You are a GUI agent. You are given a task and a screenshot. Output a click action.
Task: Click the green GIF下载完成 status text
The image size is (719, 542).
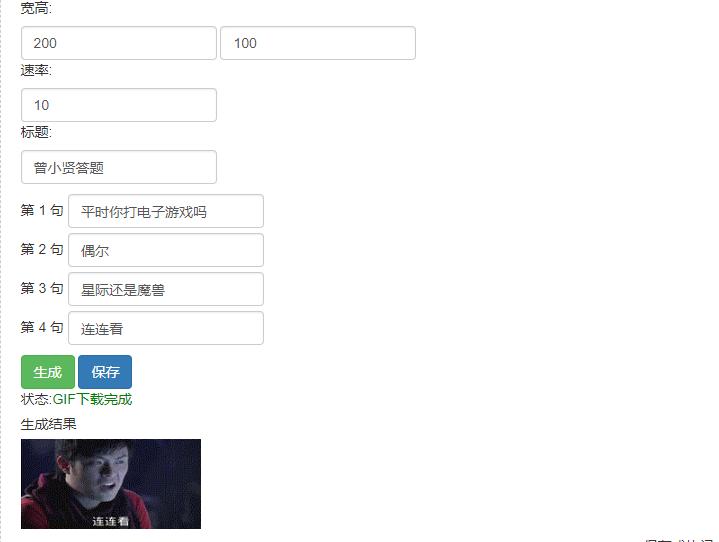pyautogui.click(x=93, y=399)
